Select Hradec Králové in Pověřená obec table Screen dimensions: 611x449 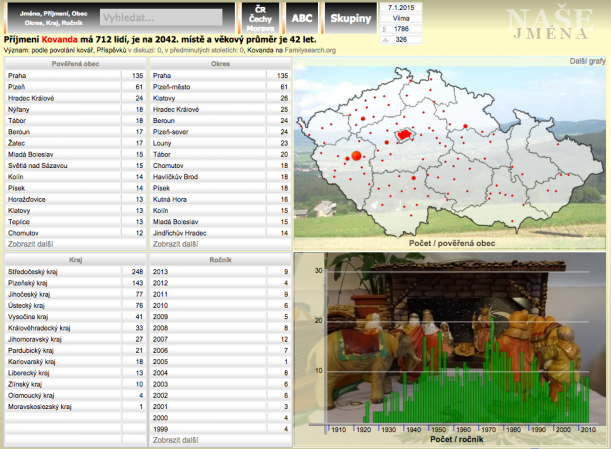coord(32,98)
